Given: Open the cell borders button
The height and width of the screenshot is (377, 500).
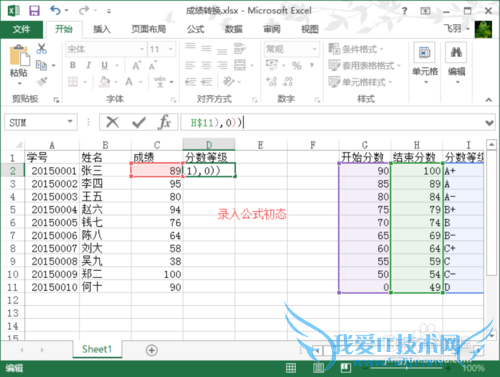Looking at the screenshot, I should point(73,81).
